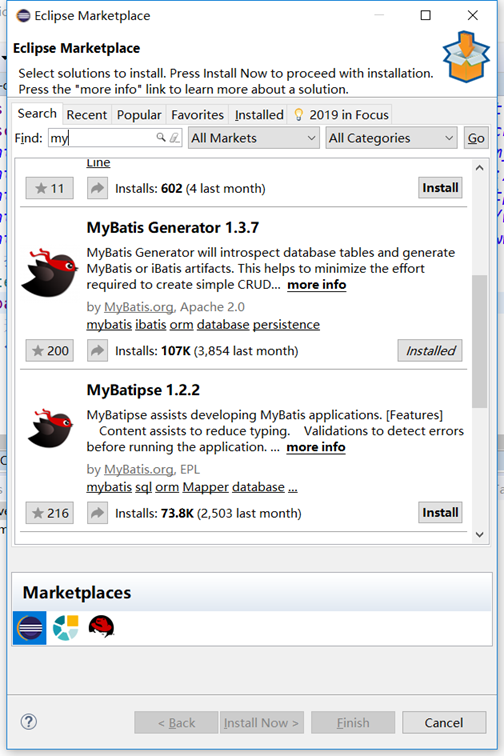Click the MyBatis Generator 1.3.7 title
This screenshot has width=504, height=756.
pyautogui.click(x=173, y=227)
